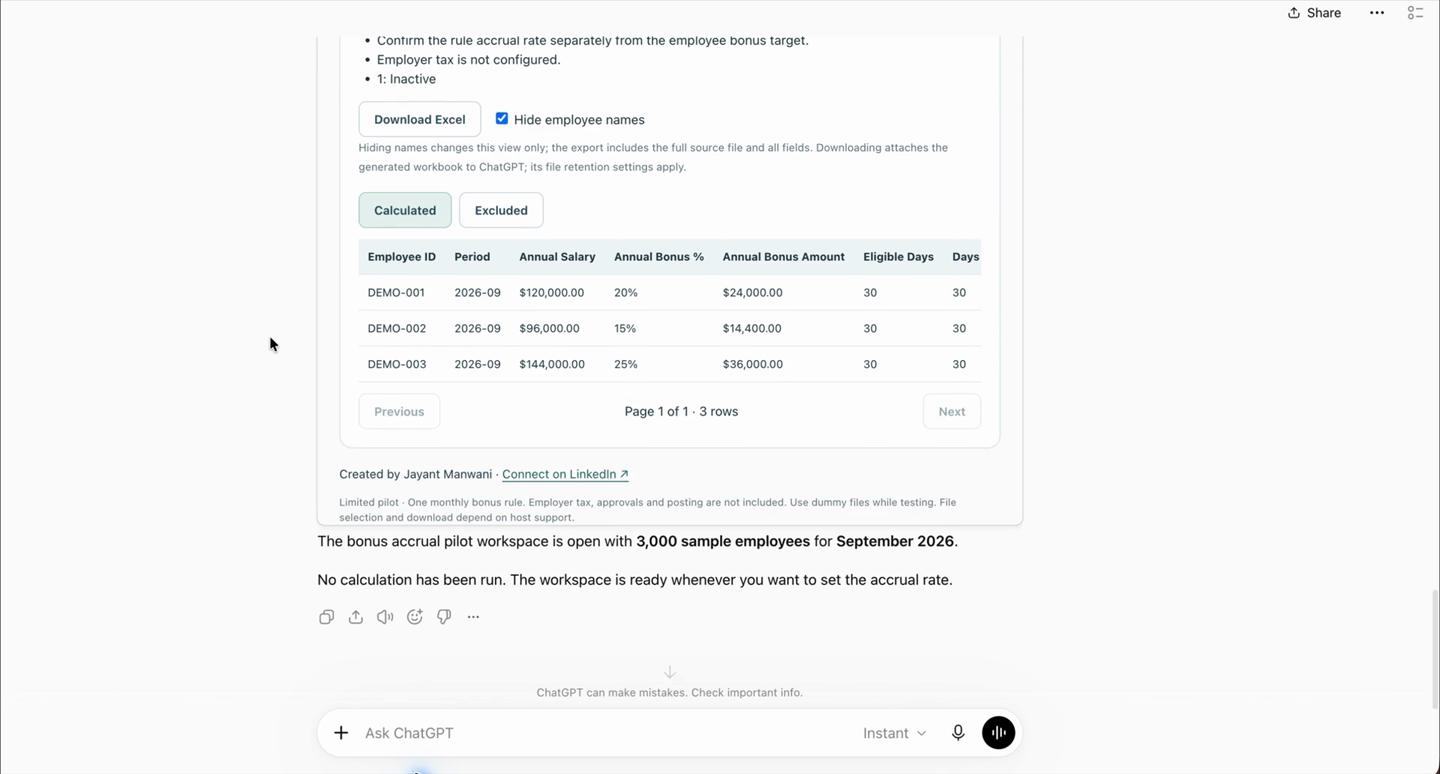Open the Connect on LinkedIn link
The height and width of the screenshot is (774, 1440).
pyautogui.click(x=565, y=474)
